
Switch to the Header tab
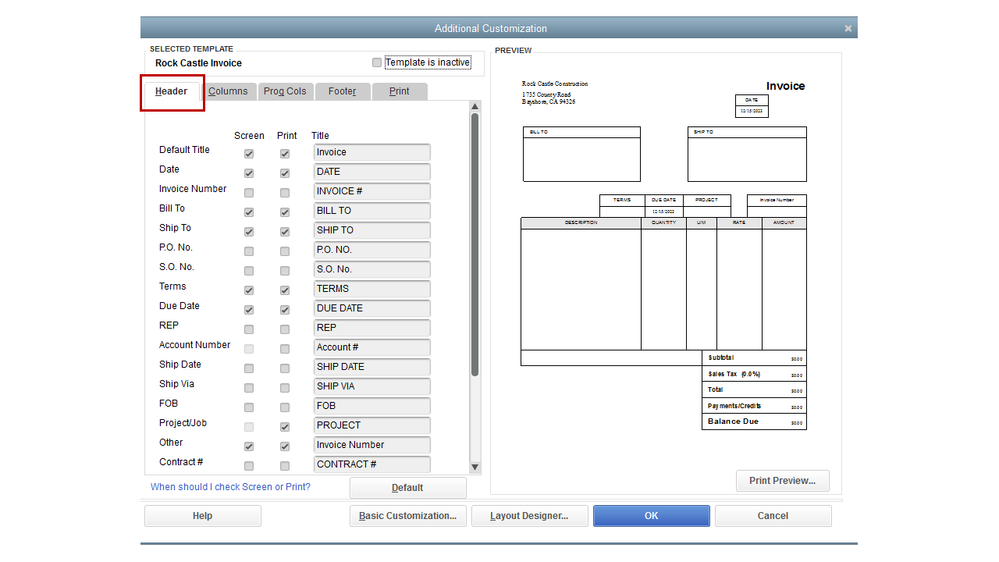tap(171, 91)
